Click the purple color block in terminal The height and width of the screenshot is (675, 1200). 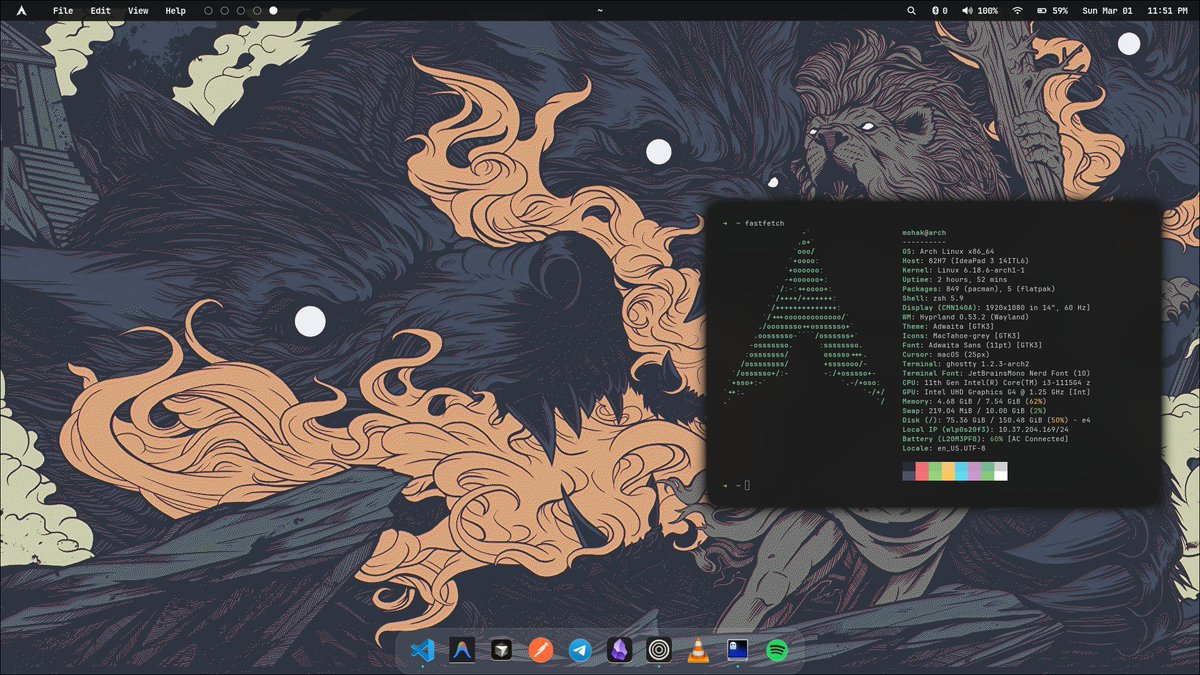[x=974, y=471]
